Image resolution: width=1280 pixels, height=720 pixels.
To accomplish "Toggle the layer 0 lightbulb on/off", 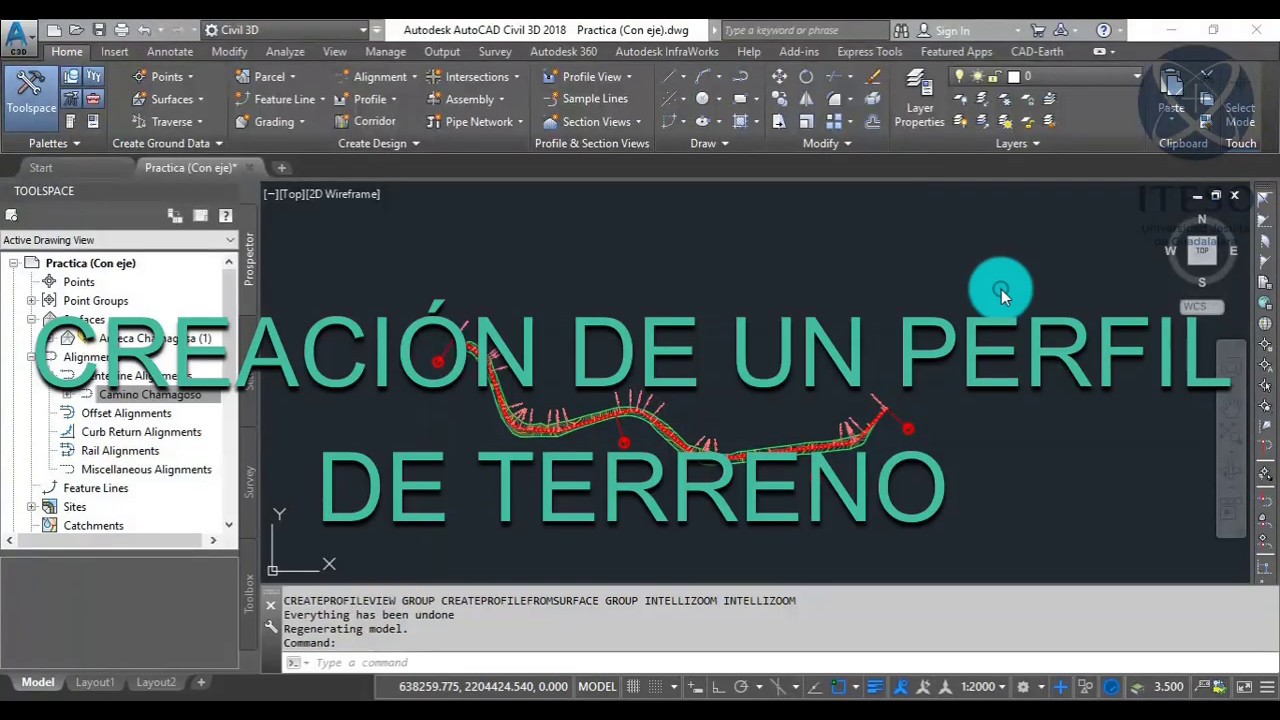I will pyautogui.click(x=960, y=76).
